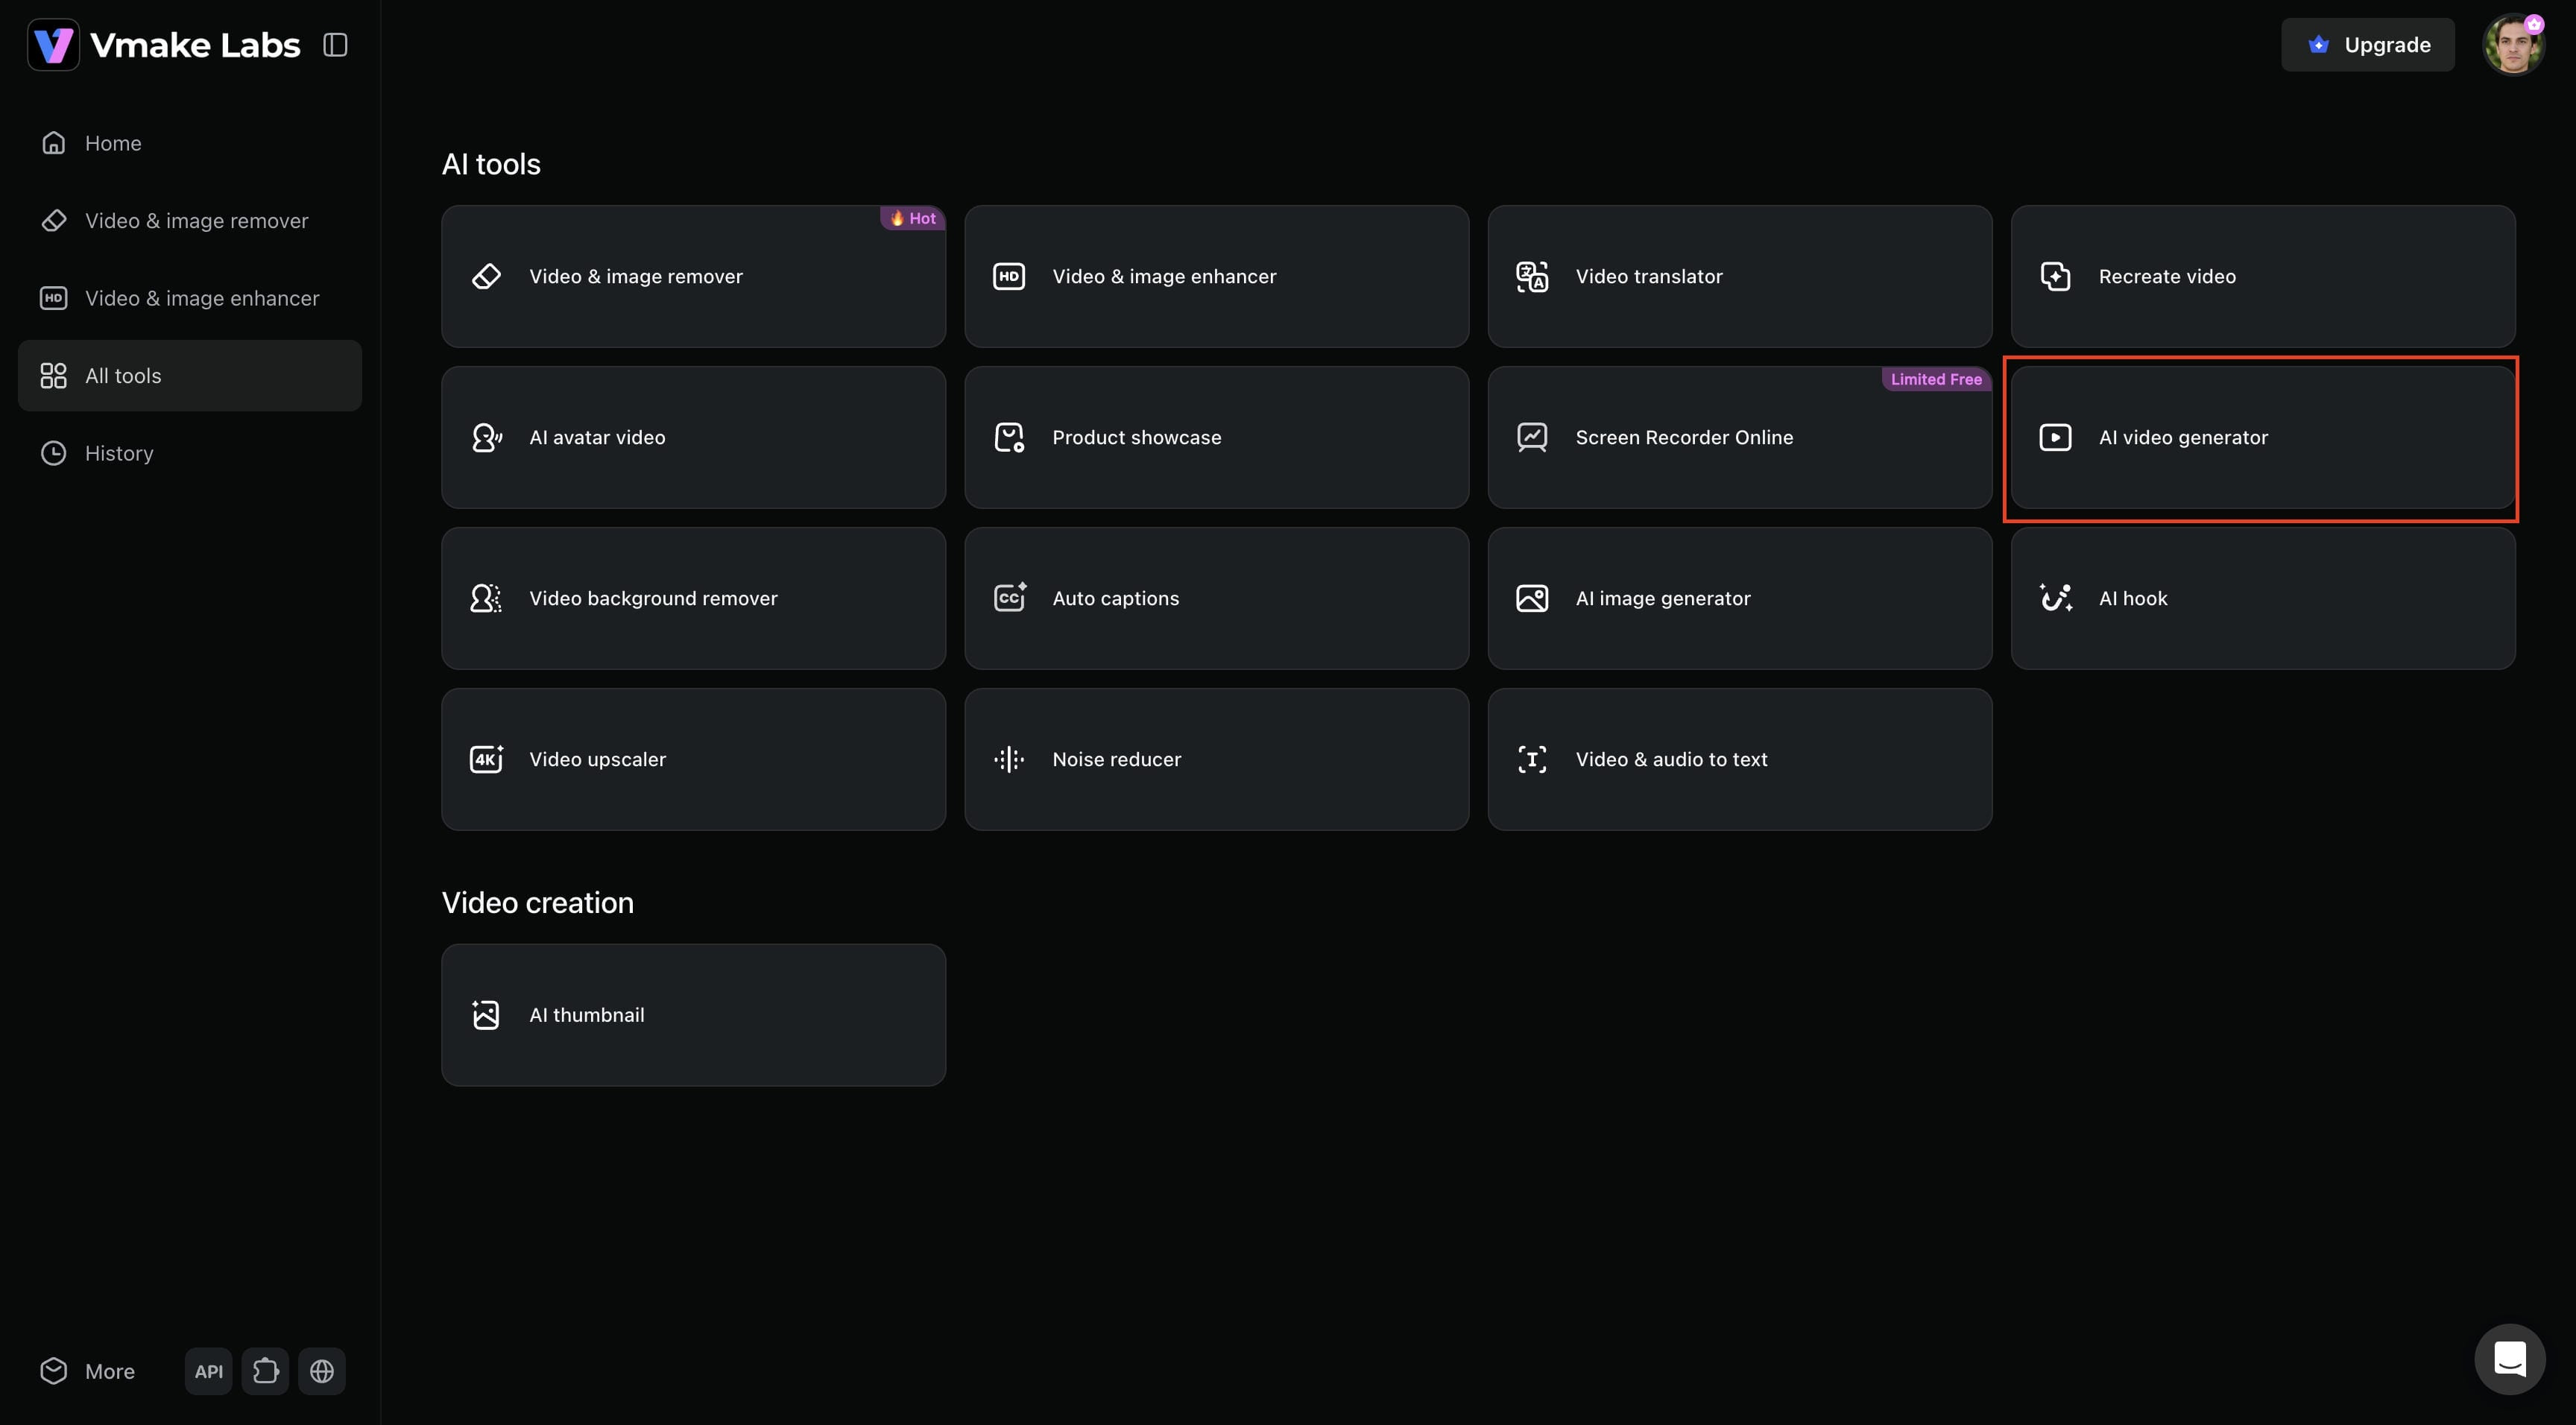
Task: Click the History clock icon in sidebar
Action: [x=53, y=453]
